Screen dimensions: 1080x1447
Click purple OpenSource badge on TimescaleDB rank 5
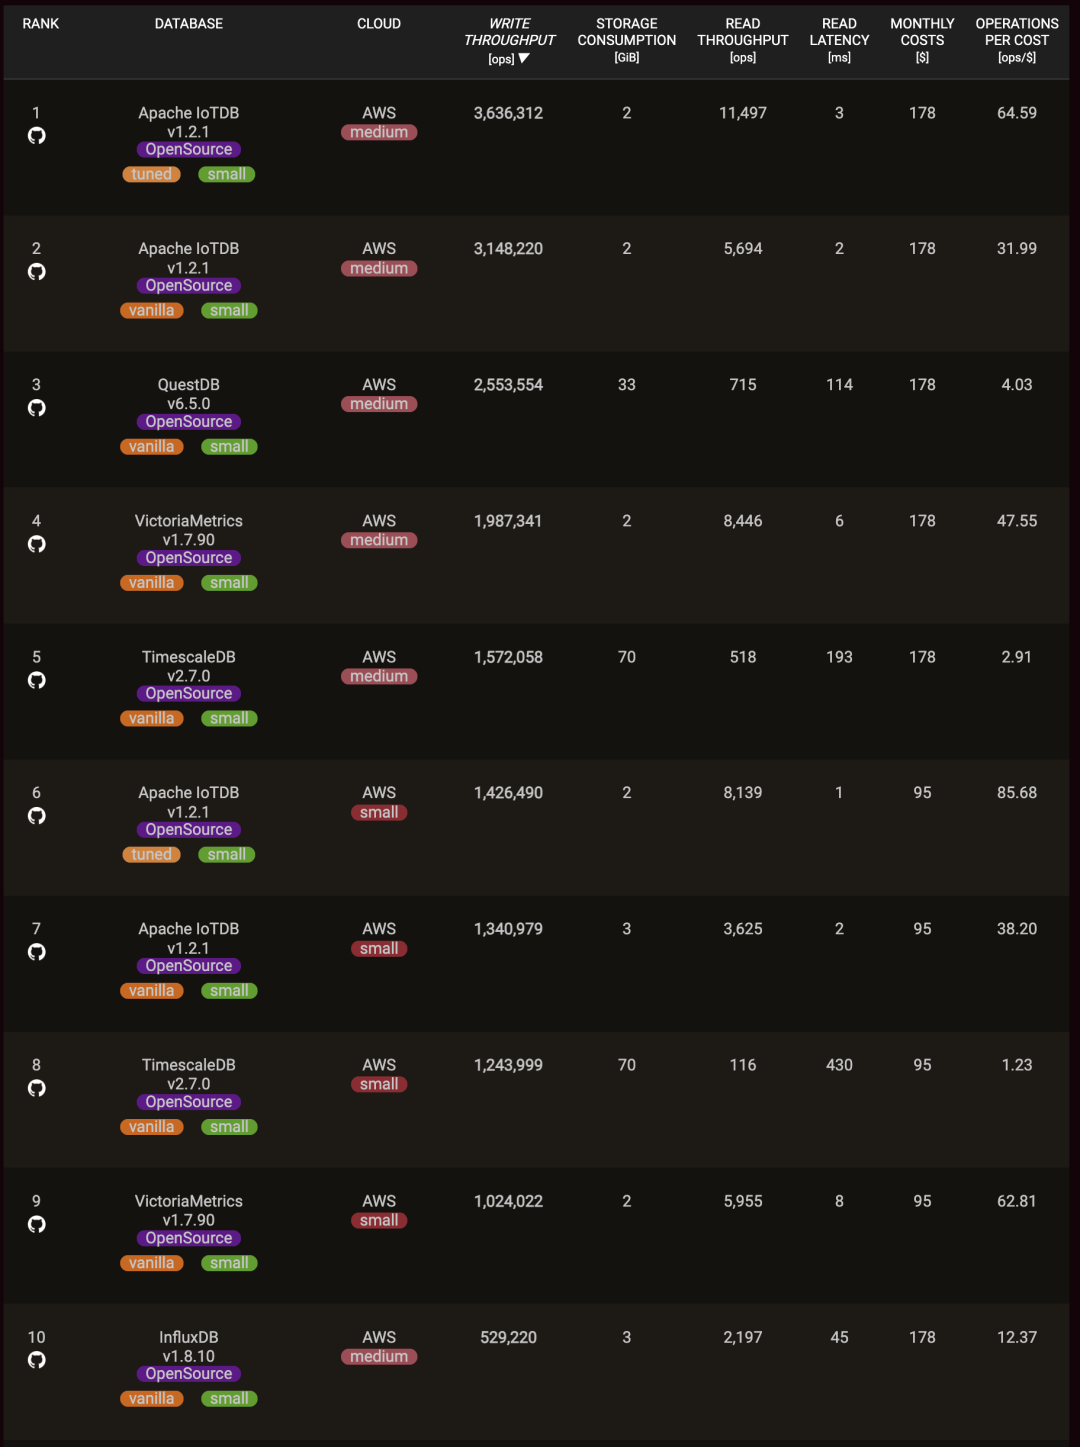pyautogui.click(x=189, y=693)
